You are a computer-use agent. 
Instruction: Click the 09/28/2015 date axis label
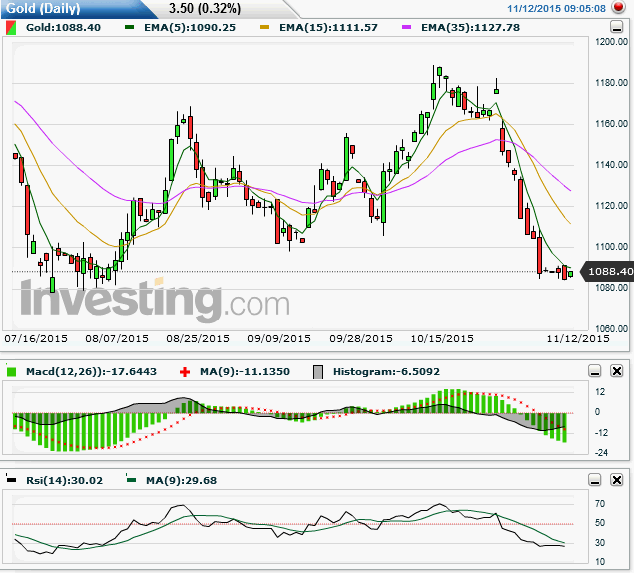(x=361, y=338)
